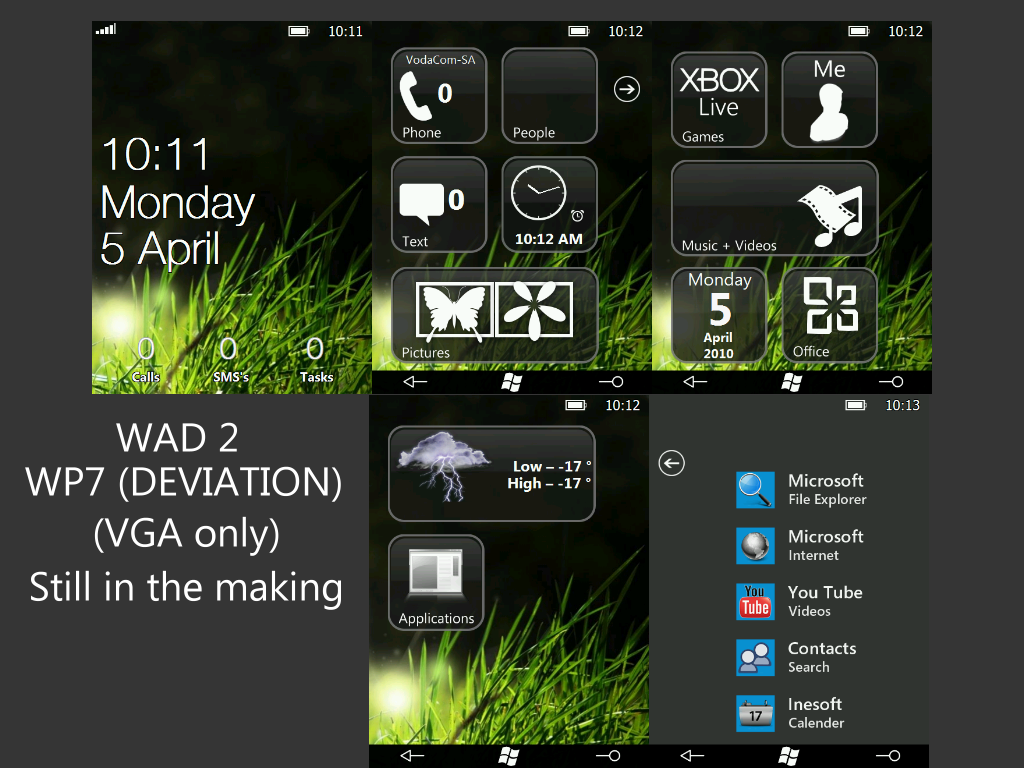Open the weather tile with thunderstorm
The image size is (1024, 768).
pyautogui.click(x=492, y=473)
